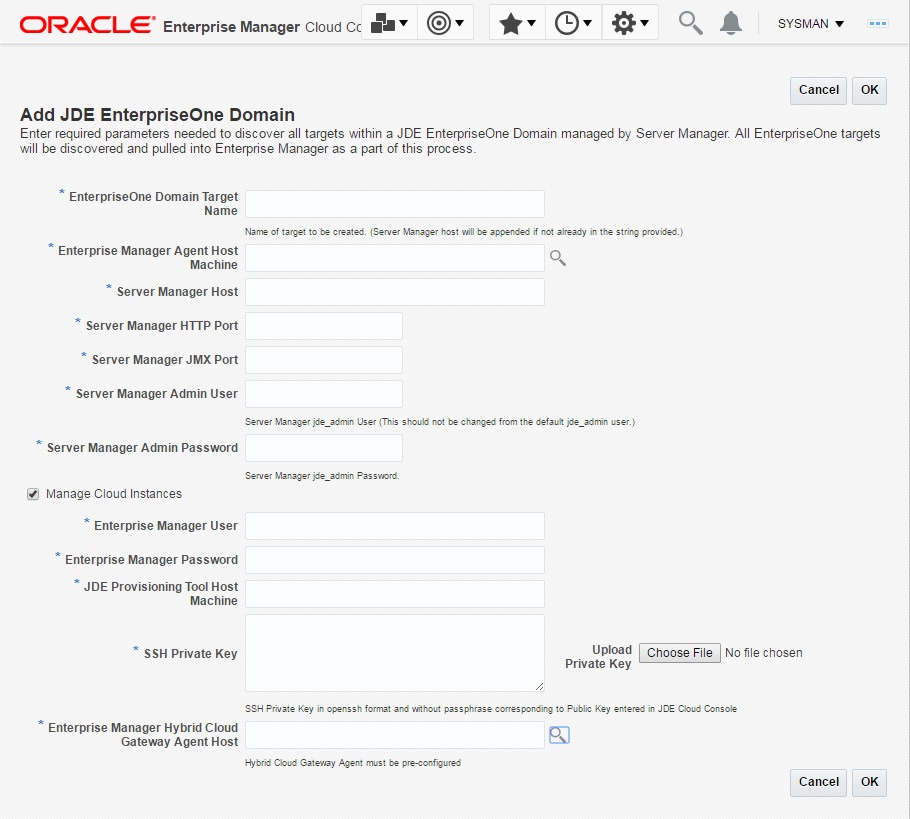Click the 'Enterprise Manager' header title
Image resolution: width=910 pixels, height=819 pixels.
click(232, 27)
